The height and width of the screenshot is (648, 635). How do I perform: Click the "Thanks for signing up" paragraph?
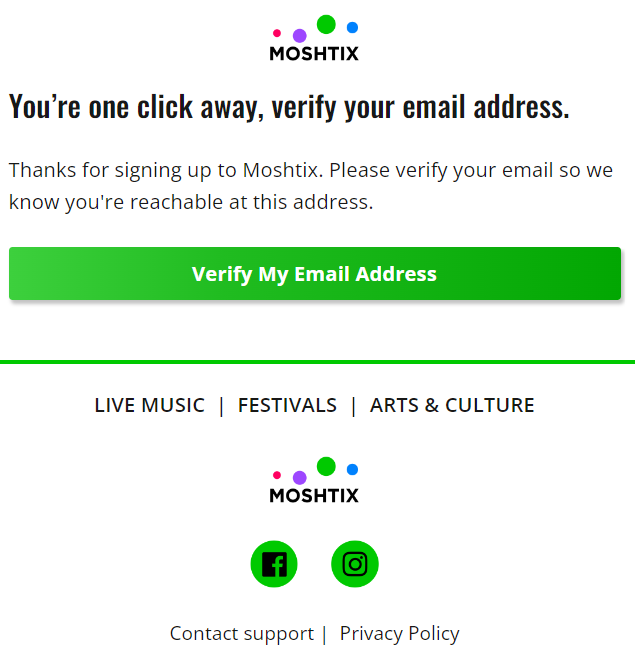(311, 186)
